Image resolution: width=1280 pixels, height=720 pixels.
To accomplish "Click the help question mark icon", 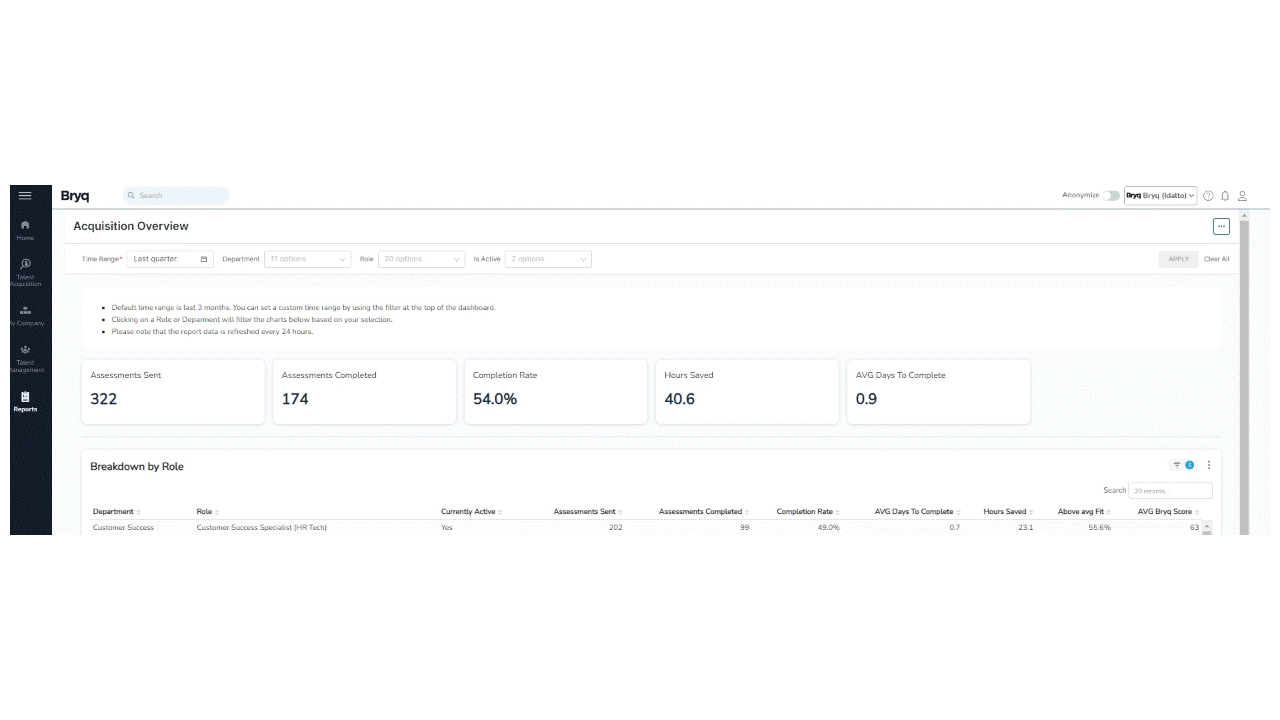I will pyautogui.click(x=1208, y=196).
